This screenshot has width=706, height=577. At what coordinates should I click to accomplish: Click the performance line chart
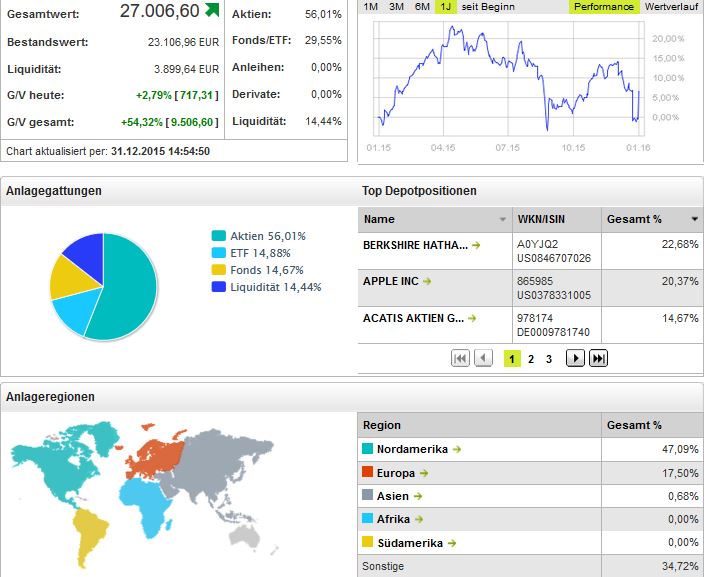[508, 79]
